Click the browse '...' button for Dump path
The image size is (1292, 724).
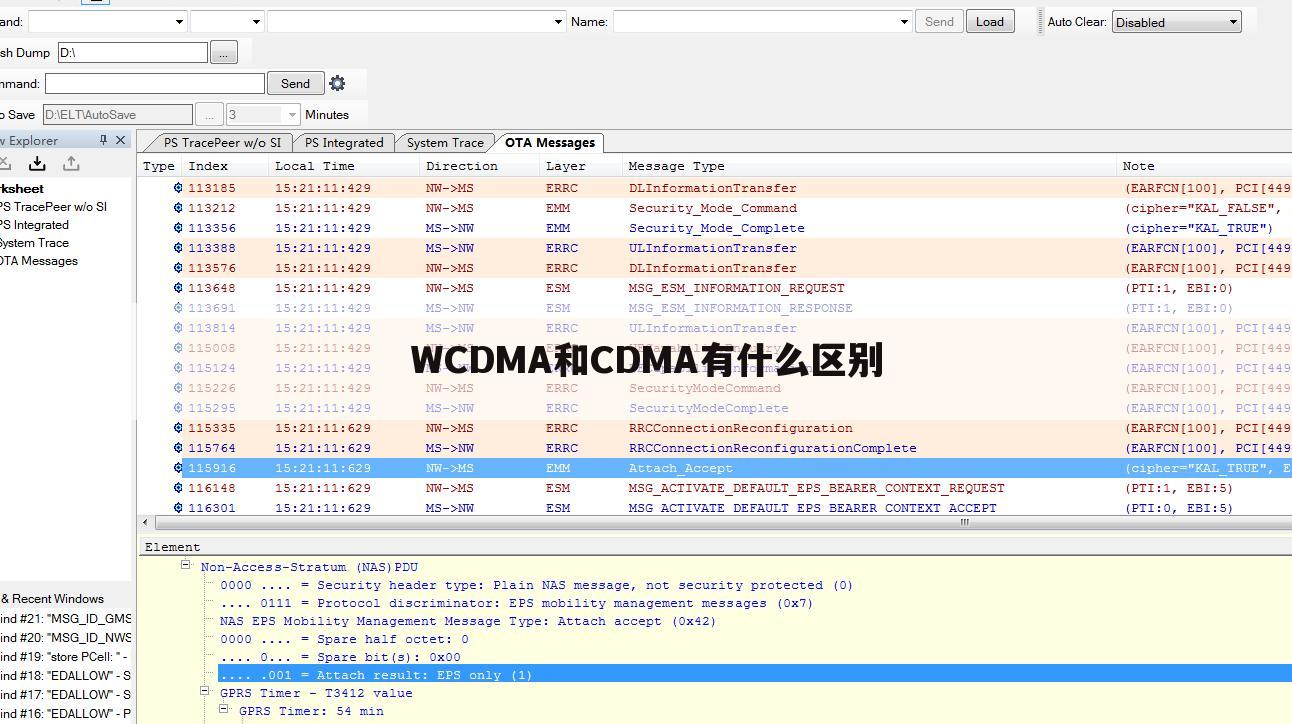click(x=223, y=52)
